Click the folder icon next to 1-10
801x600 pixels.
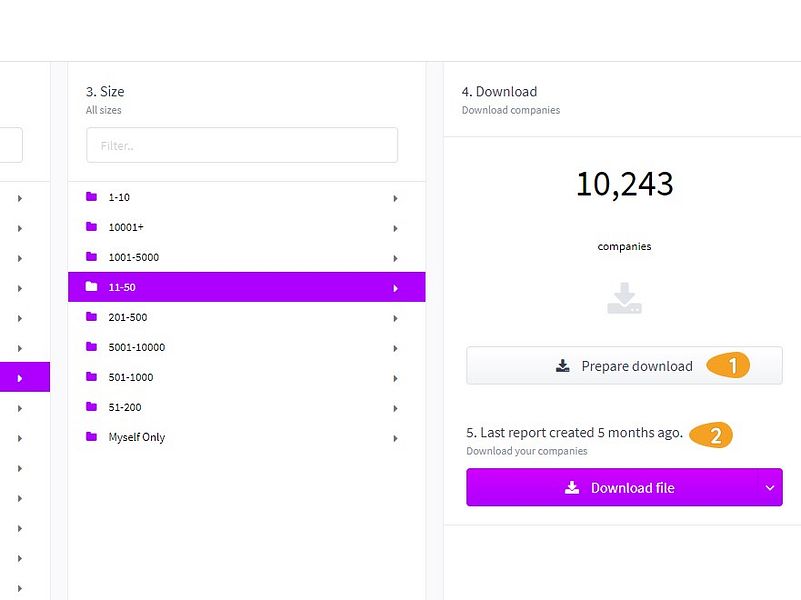tap(91, 197)
